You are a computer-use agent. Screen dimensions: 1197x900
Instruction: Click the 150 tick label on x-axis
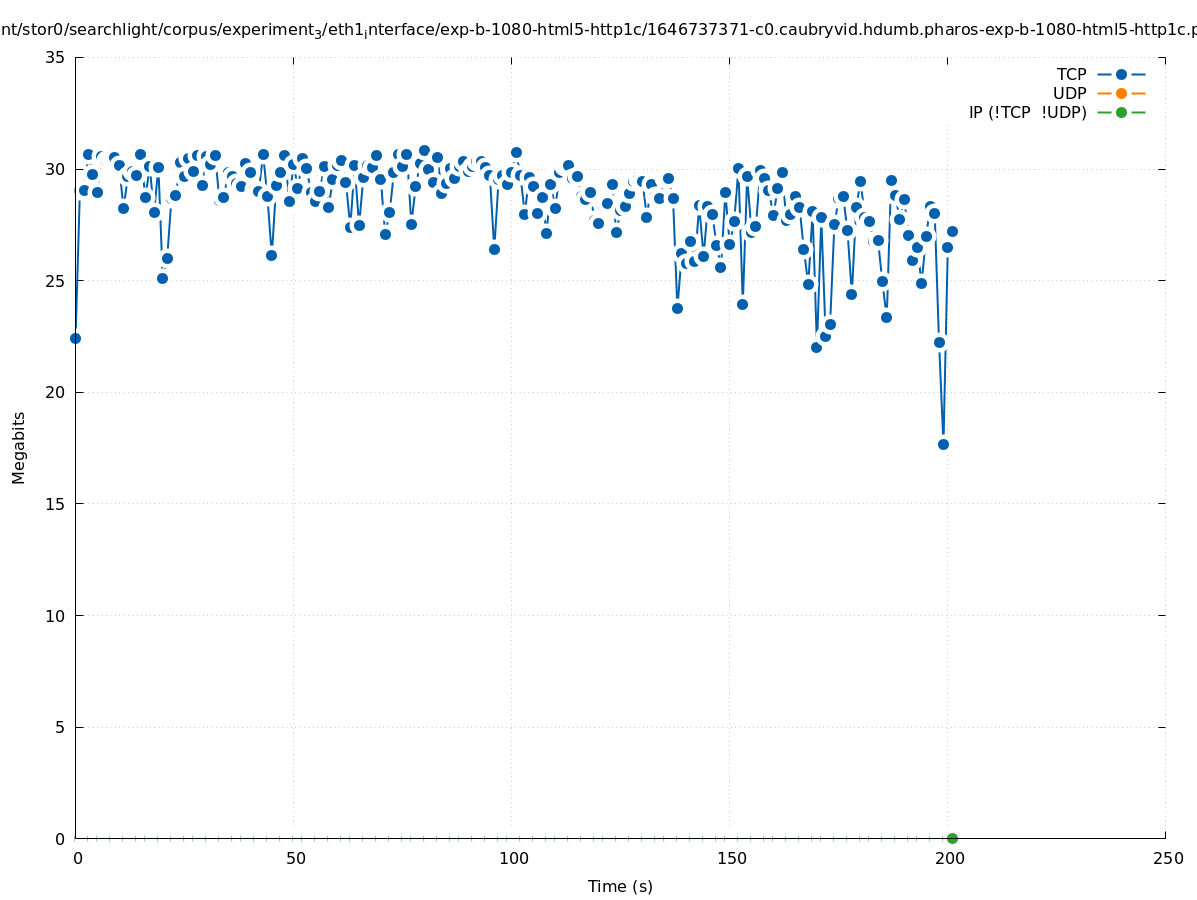click(731, 858)
